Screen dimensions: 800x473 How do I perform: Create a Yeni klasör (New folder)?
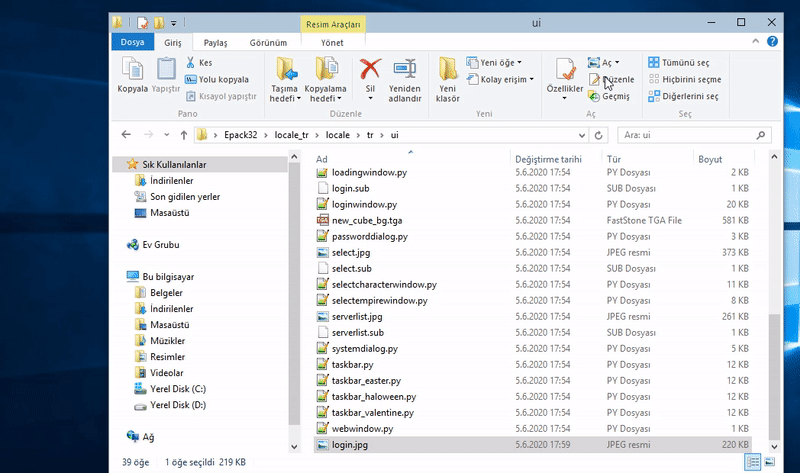pyautogui.click(x=447, y=79)
